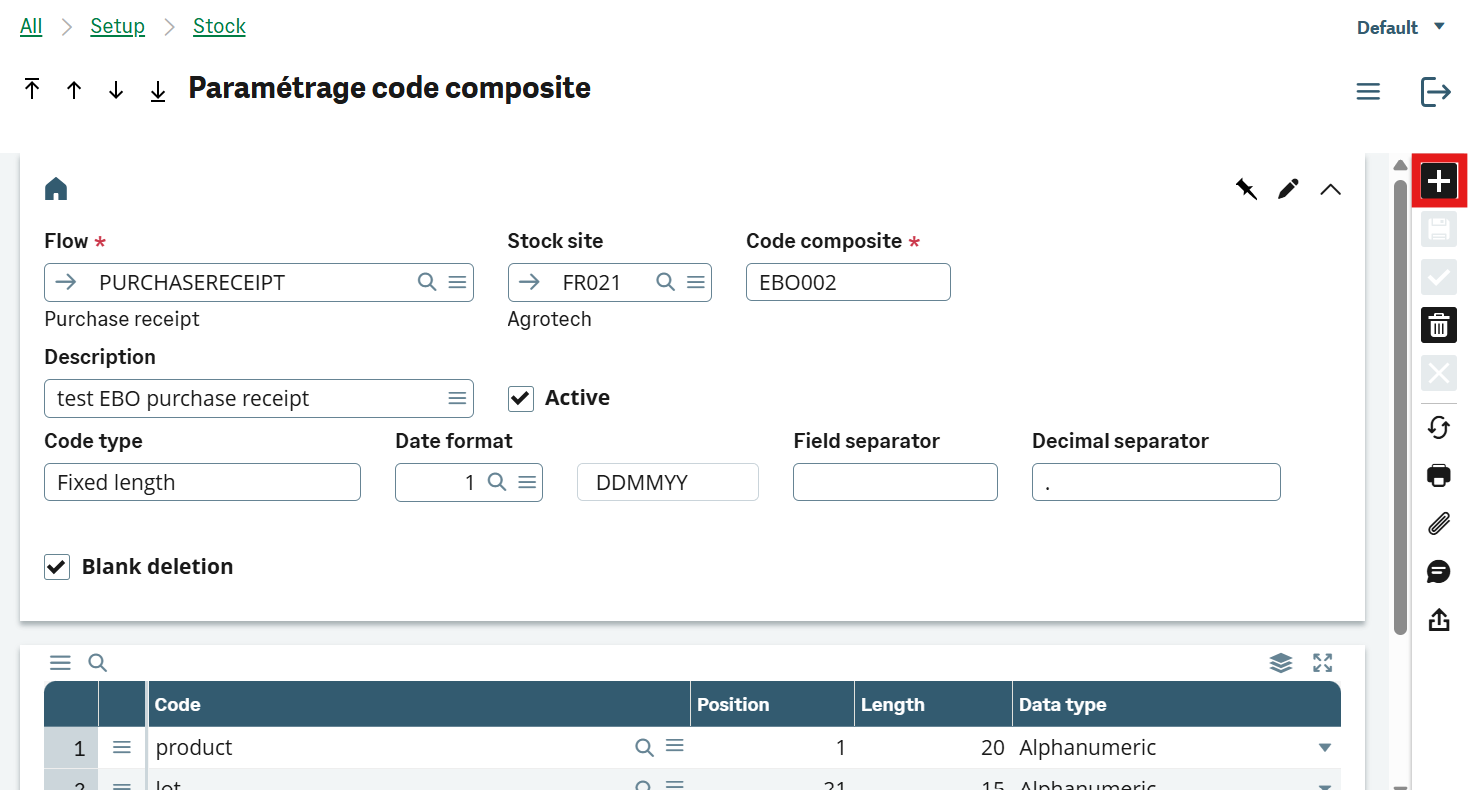The image size is (1468, 790).
Task: Attach a file using the paperclip icon
Action: [1438, 523]
